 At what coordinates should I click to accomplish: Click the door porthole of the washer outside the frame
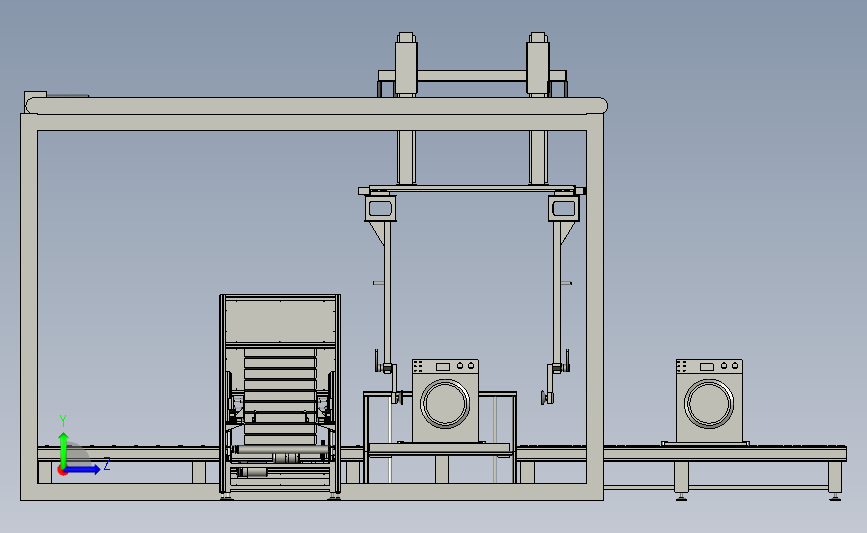coord(709,404)
